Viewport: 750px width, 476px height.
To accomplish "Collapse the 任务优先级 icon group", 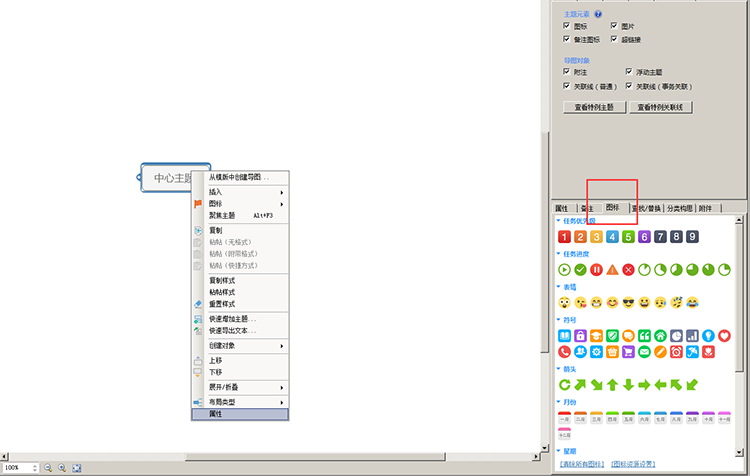I will point(558,221).
